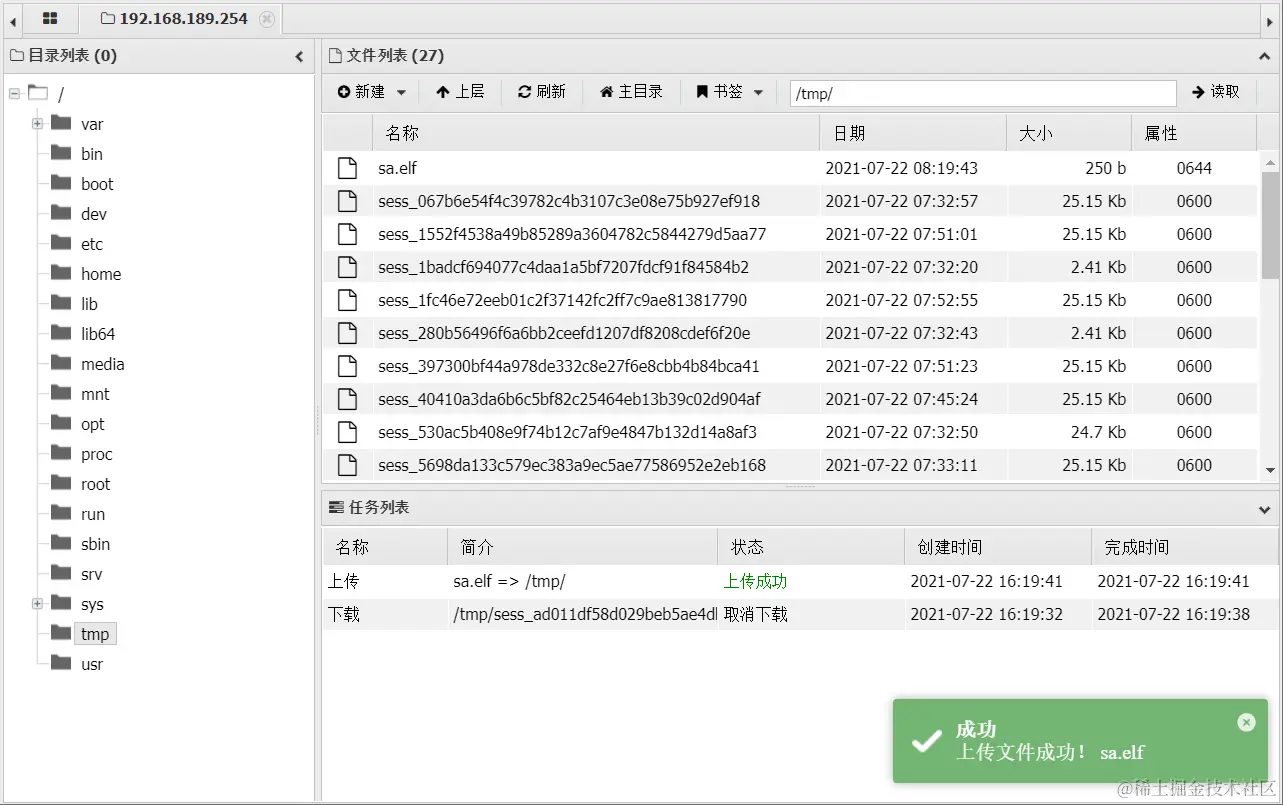1283x805 pixels.
Task: Open the 书签 bookmarks dropdown
Action: 730,92
